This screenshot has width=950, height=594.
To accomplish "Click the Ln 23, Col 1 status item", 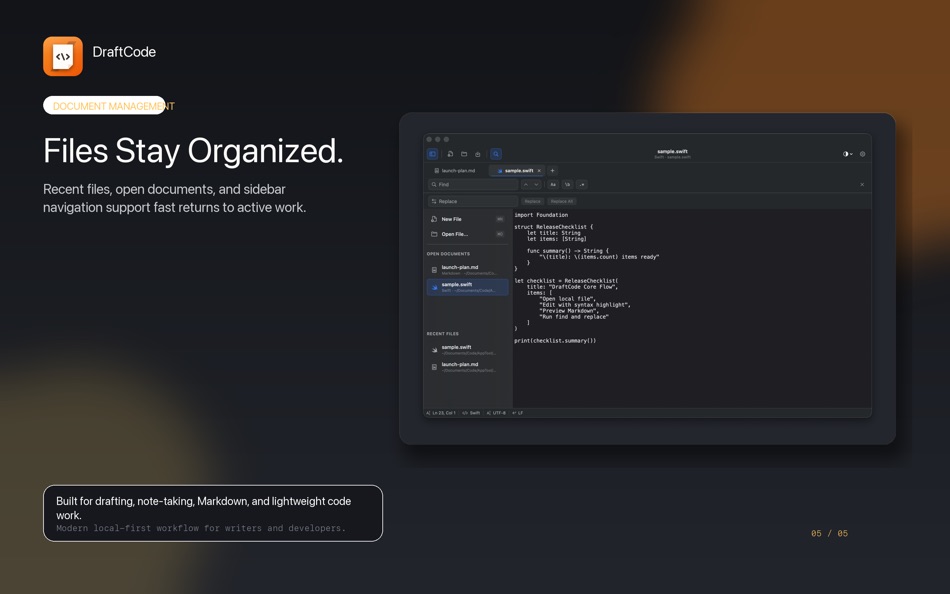I will pyautogui.click(x=441, y=413).
